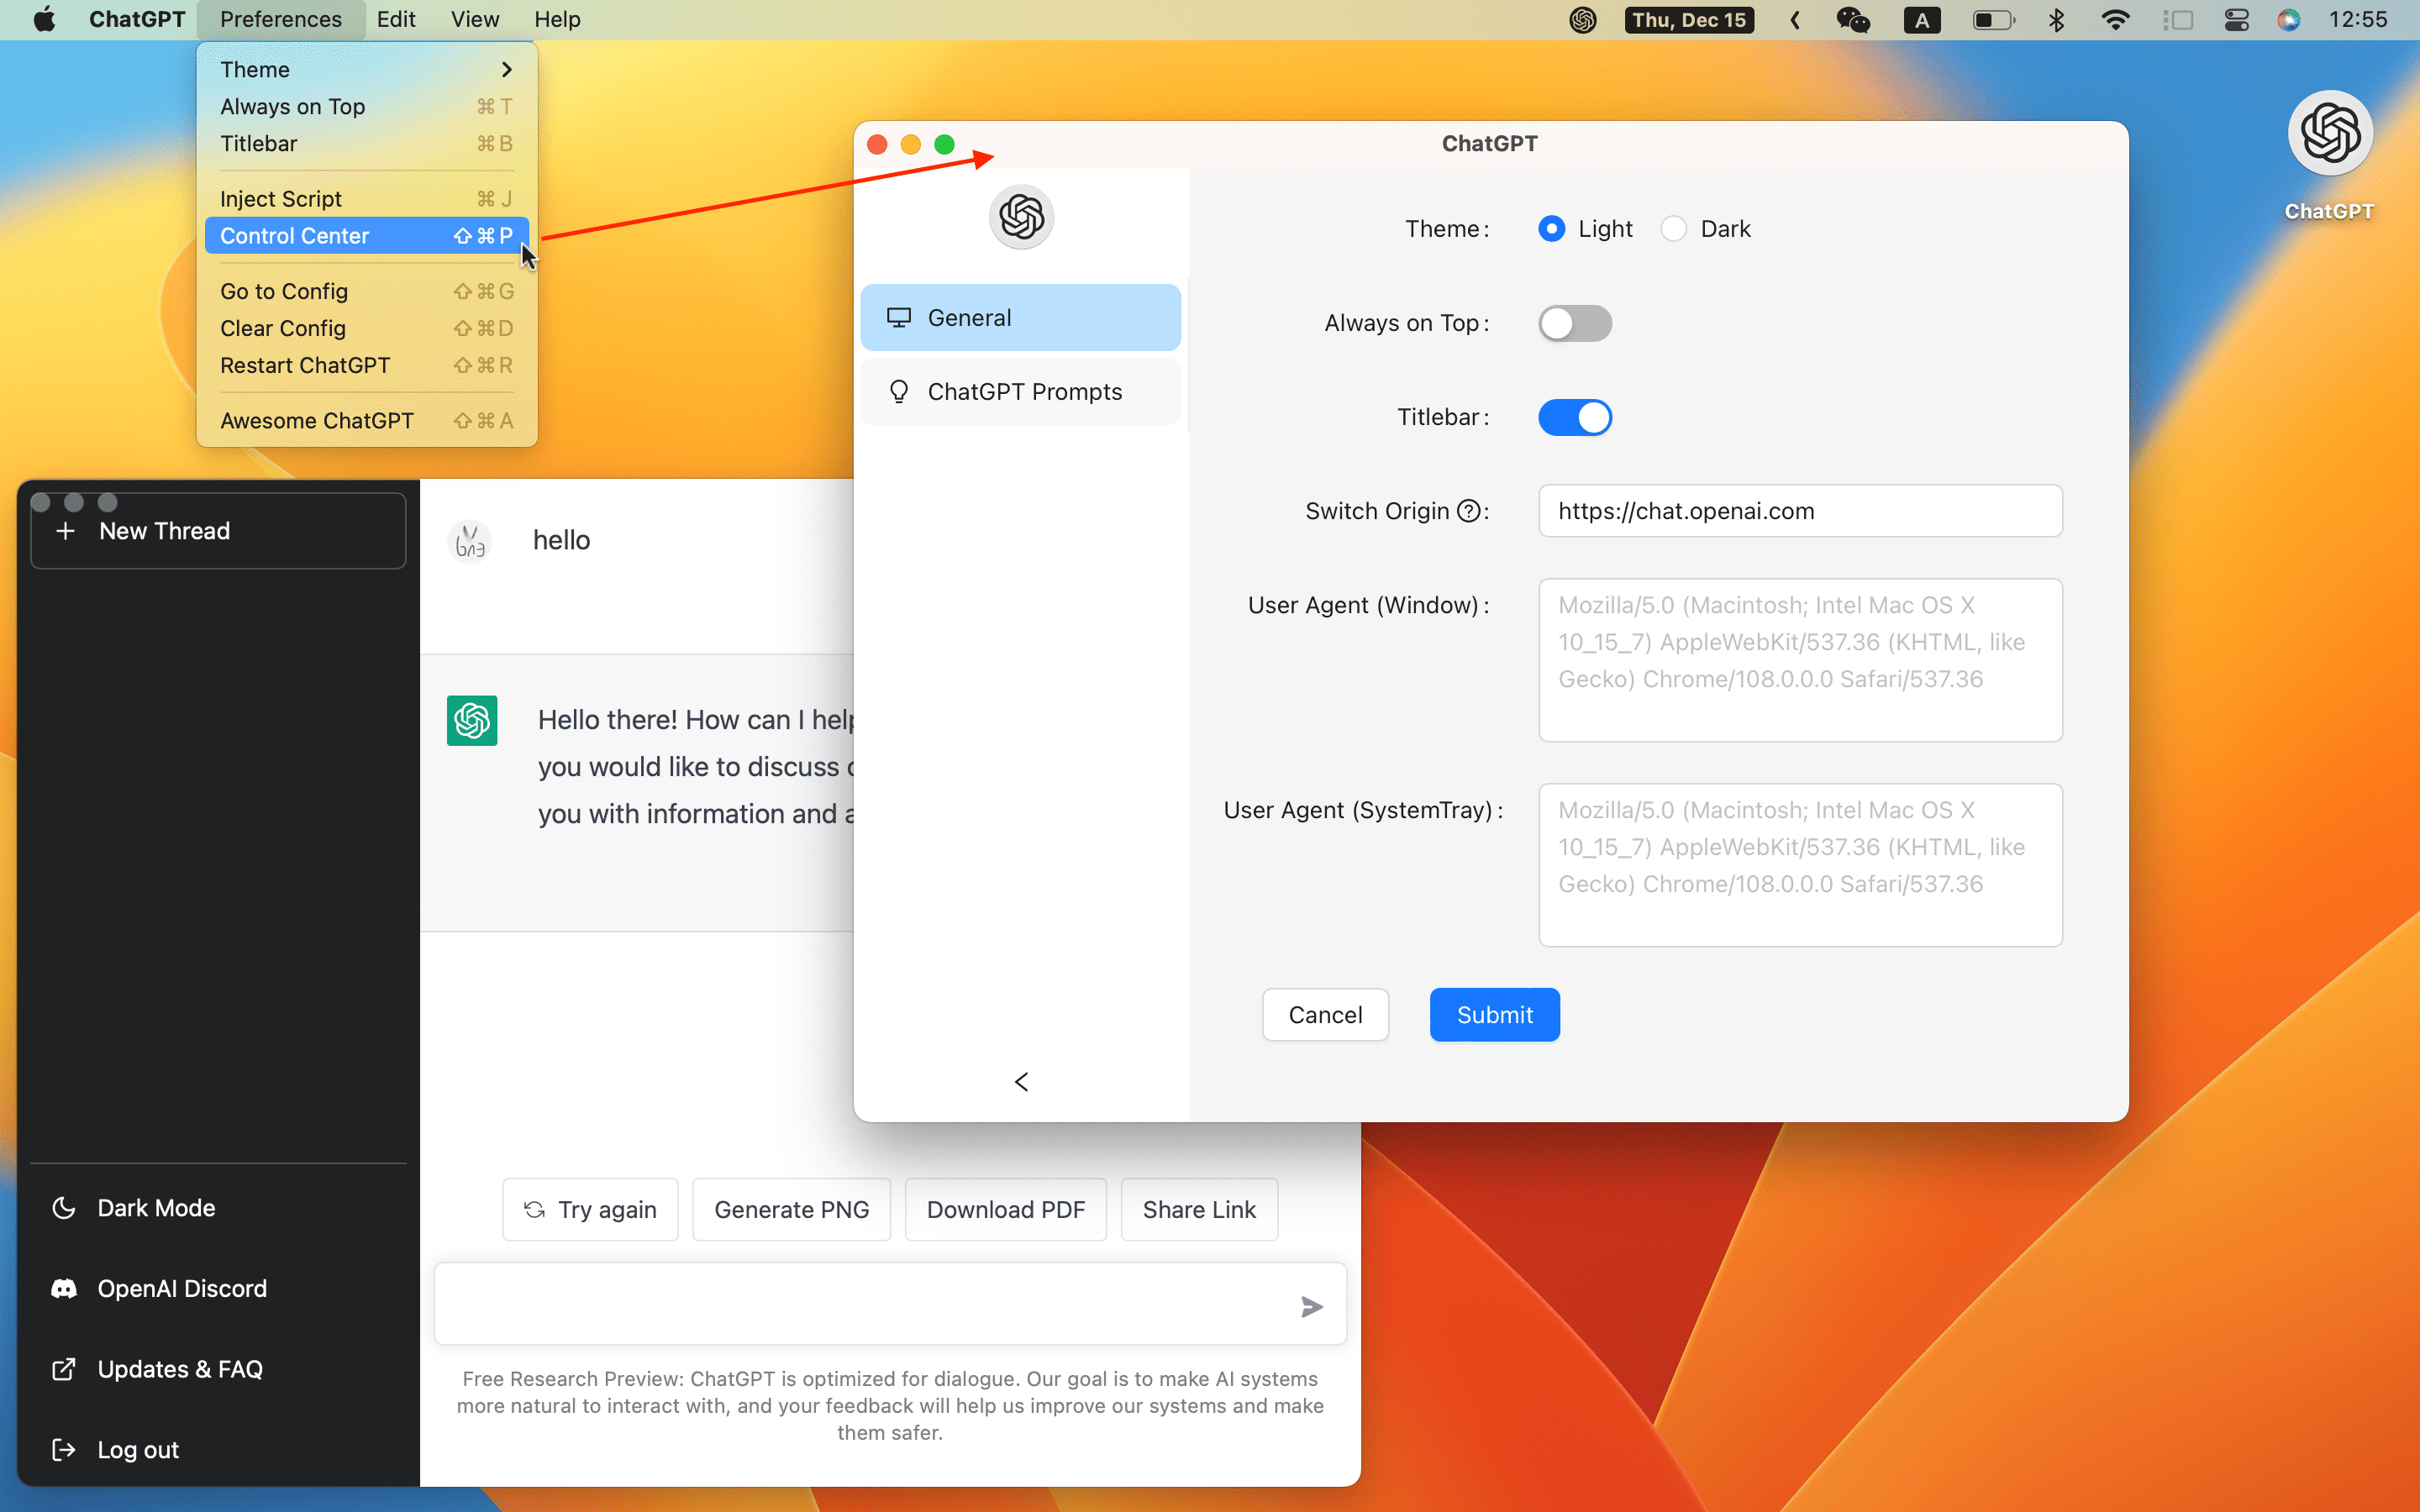Open ChatGPT via its desktop shortcut icon
The height and width of the screenshot is (1512, 2420).
(x=2329, y=133)
